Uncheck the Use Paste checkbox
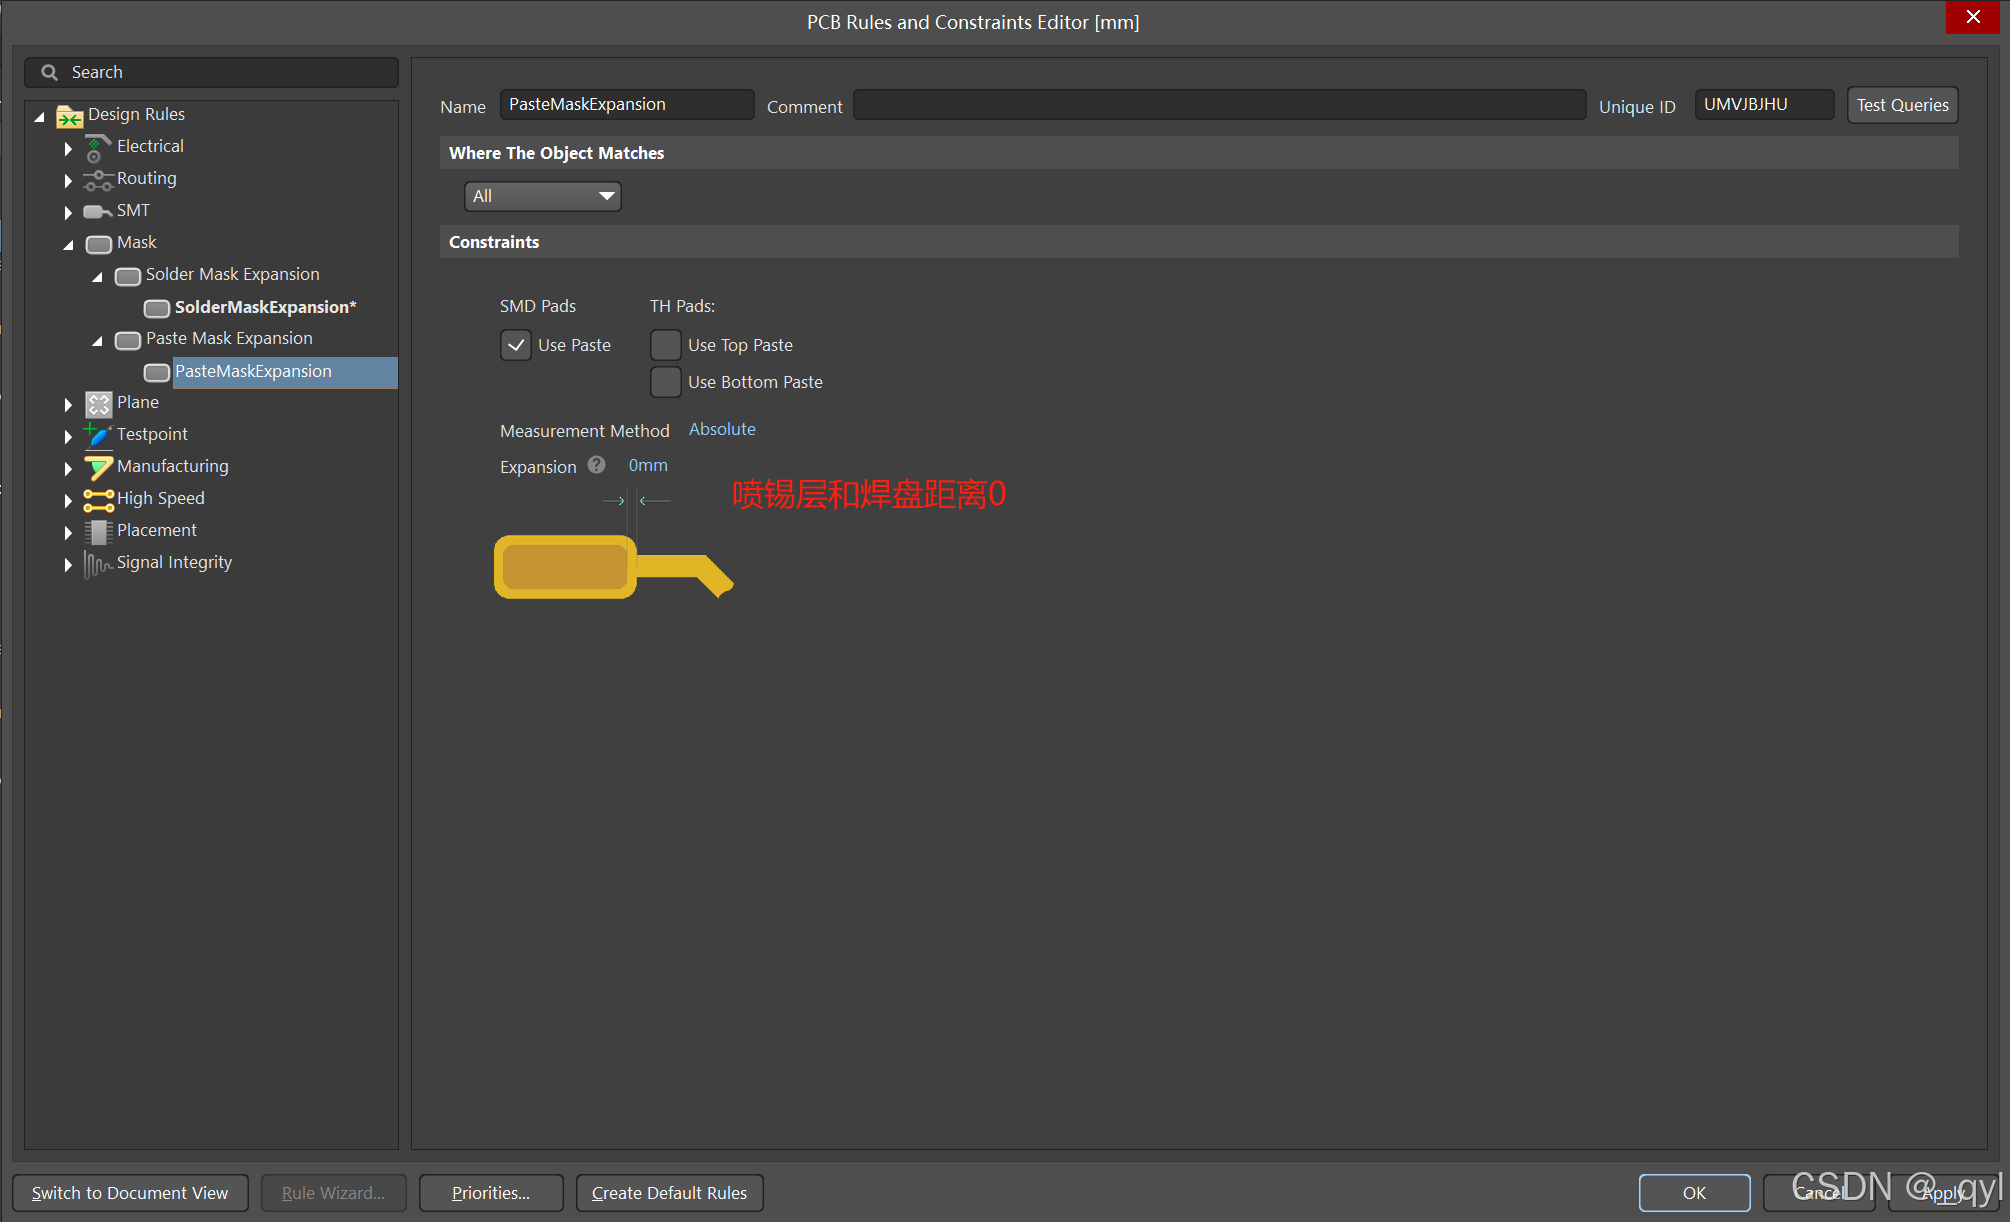This screenshot has width=2010, height=1222. pos(516,345)
